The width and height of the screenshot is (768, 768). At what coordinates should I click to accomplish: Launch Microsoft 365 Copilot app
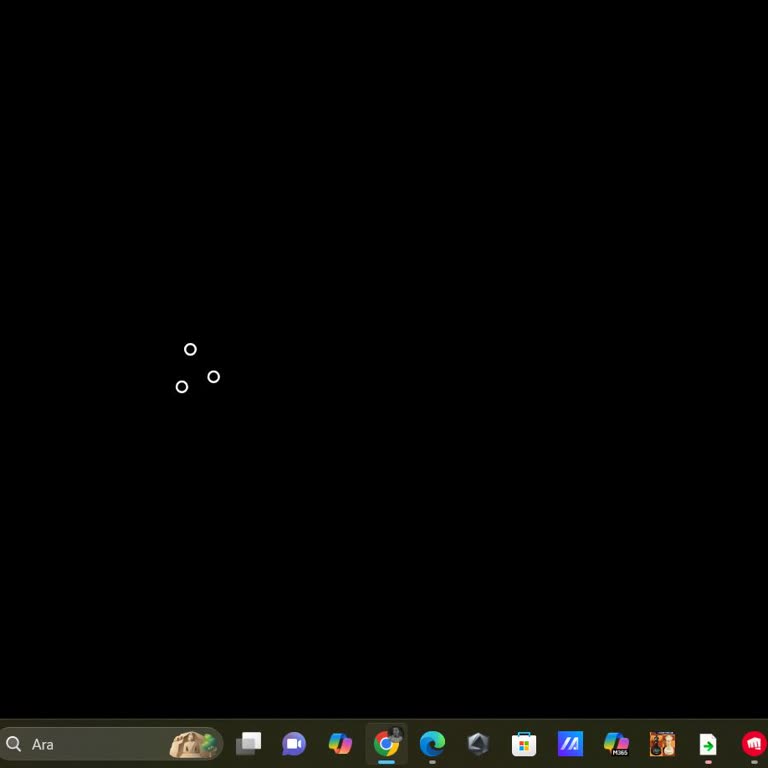click(616, 744)
